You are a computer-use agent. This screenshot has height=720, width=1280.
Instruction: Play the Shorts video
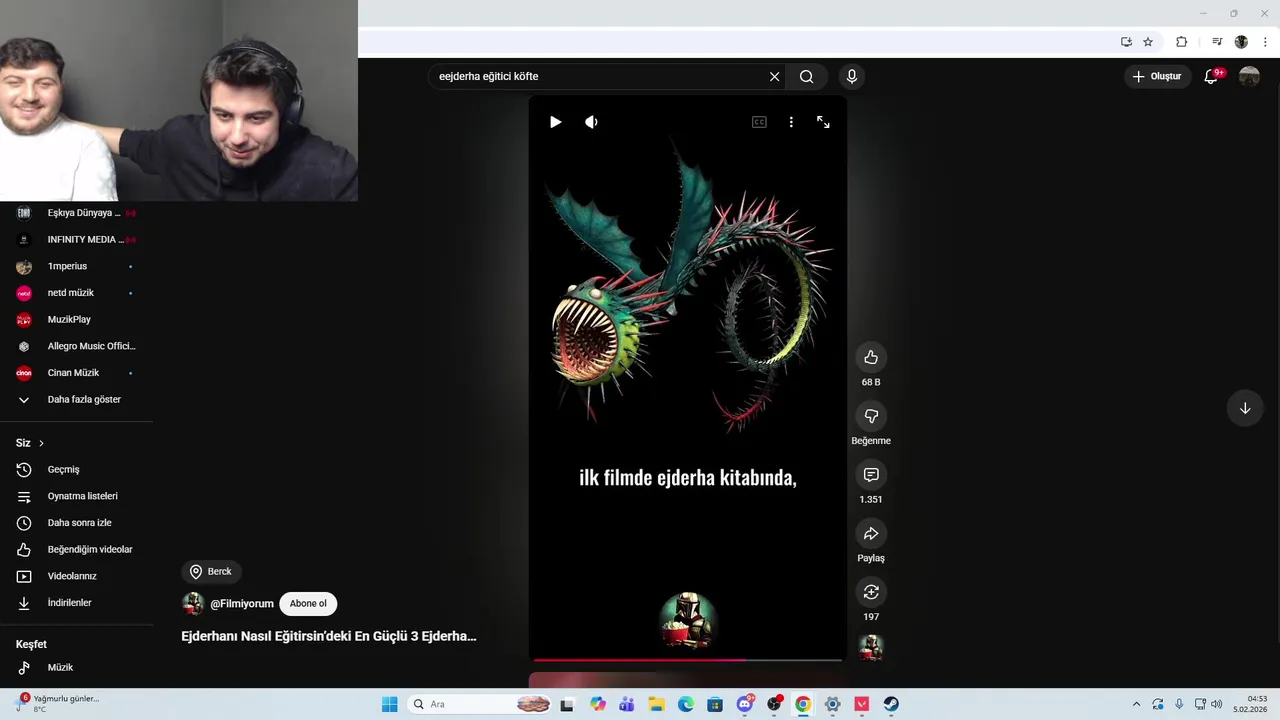(x=556, y=122)
